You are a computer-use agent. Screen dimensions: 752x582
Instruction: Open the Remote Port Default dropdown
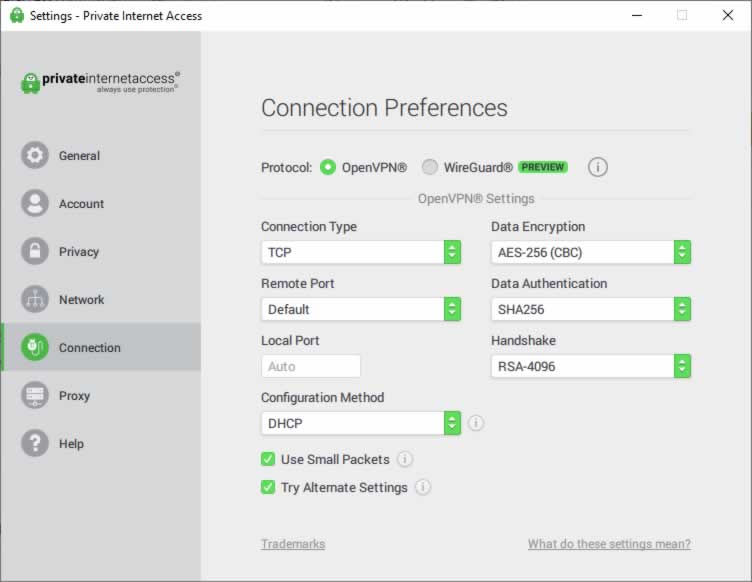coord(361,309)
